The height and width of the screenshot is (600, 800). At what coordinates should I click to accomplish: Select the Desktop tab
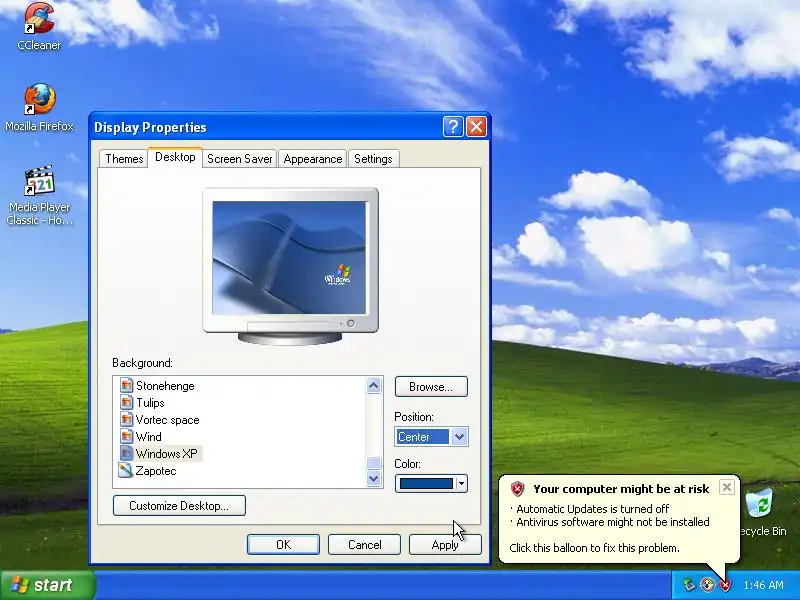click(175, 157)
